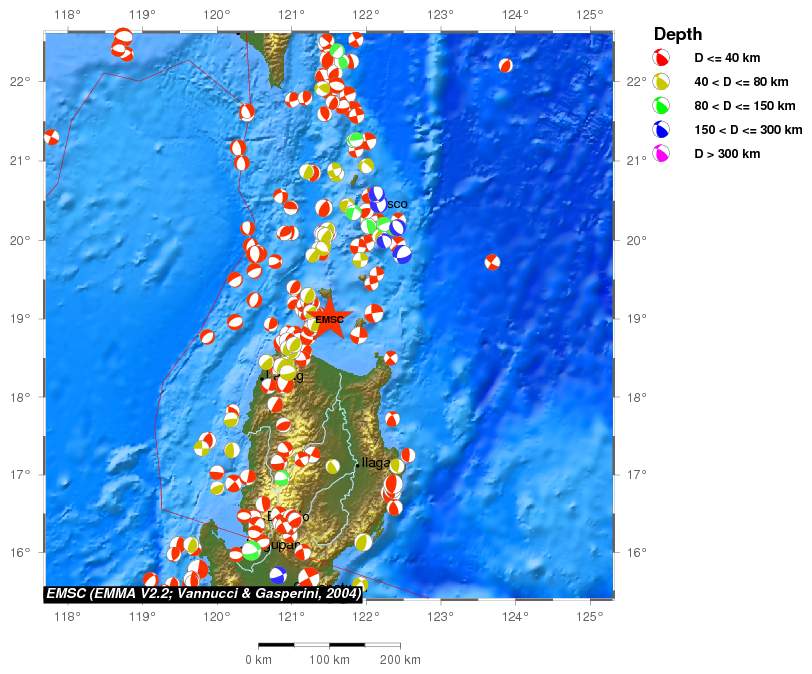Click the D > 300 km legend text

click(727, 154)
